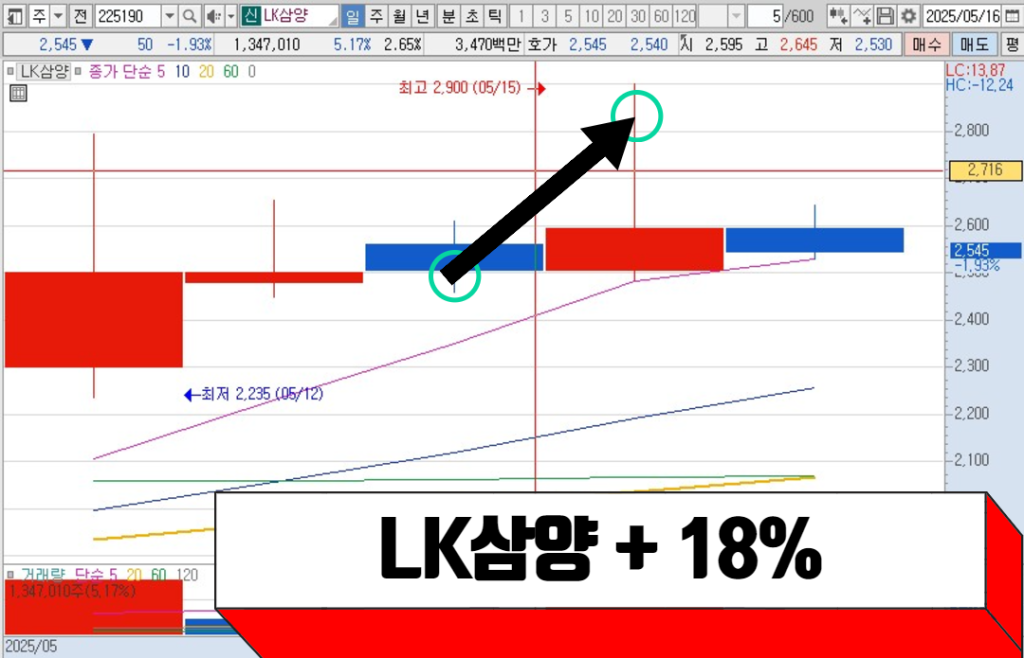Click the green 신 badge icon
Image resolution: width=1024 pixels, height=658 pixels.
(x=250, y=15)
